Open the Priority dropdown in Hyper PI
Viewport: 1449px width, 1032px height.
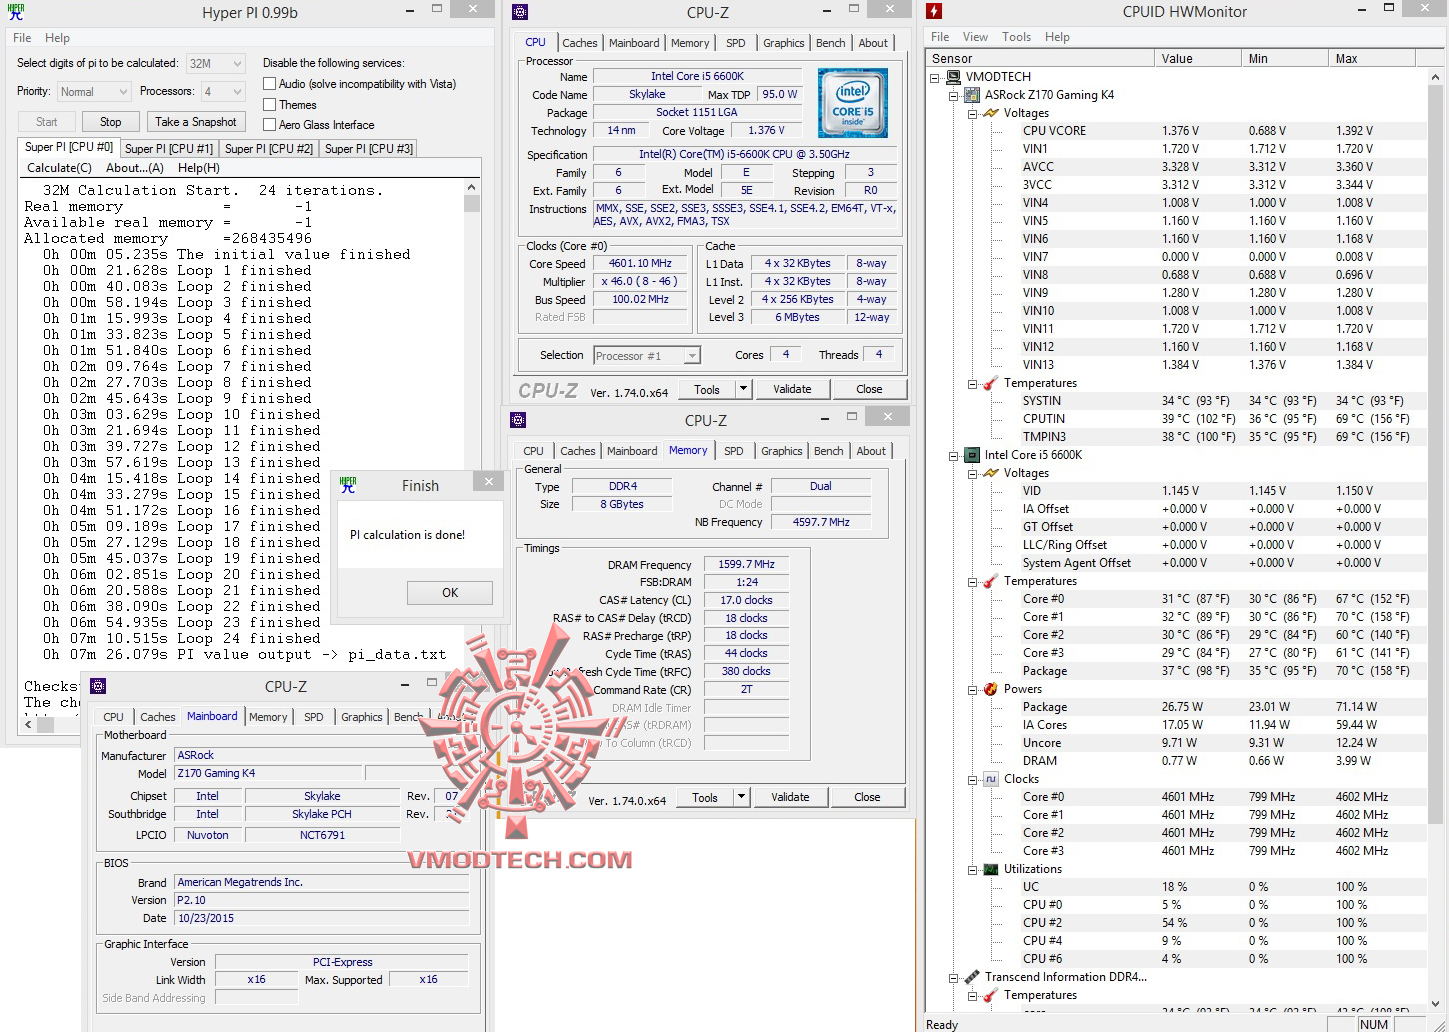pyautogui.click(x=94, y=92)
